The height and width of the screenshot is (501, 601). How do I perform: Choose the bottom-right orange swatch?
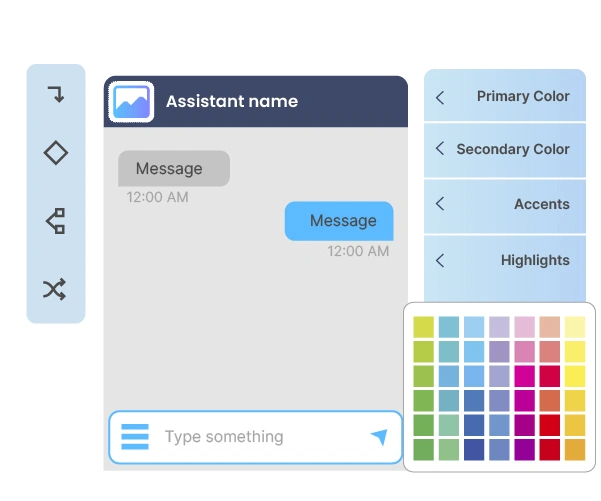(575, 450)
